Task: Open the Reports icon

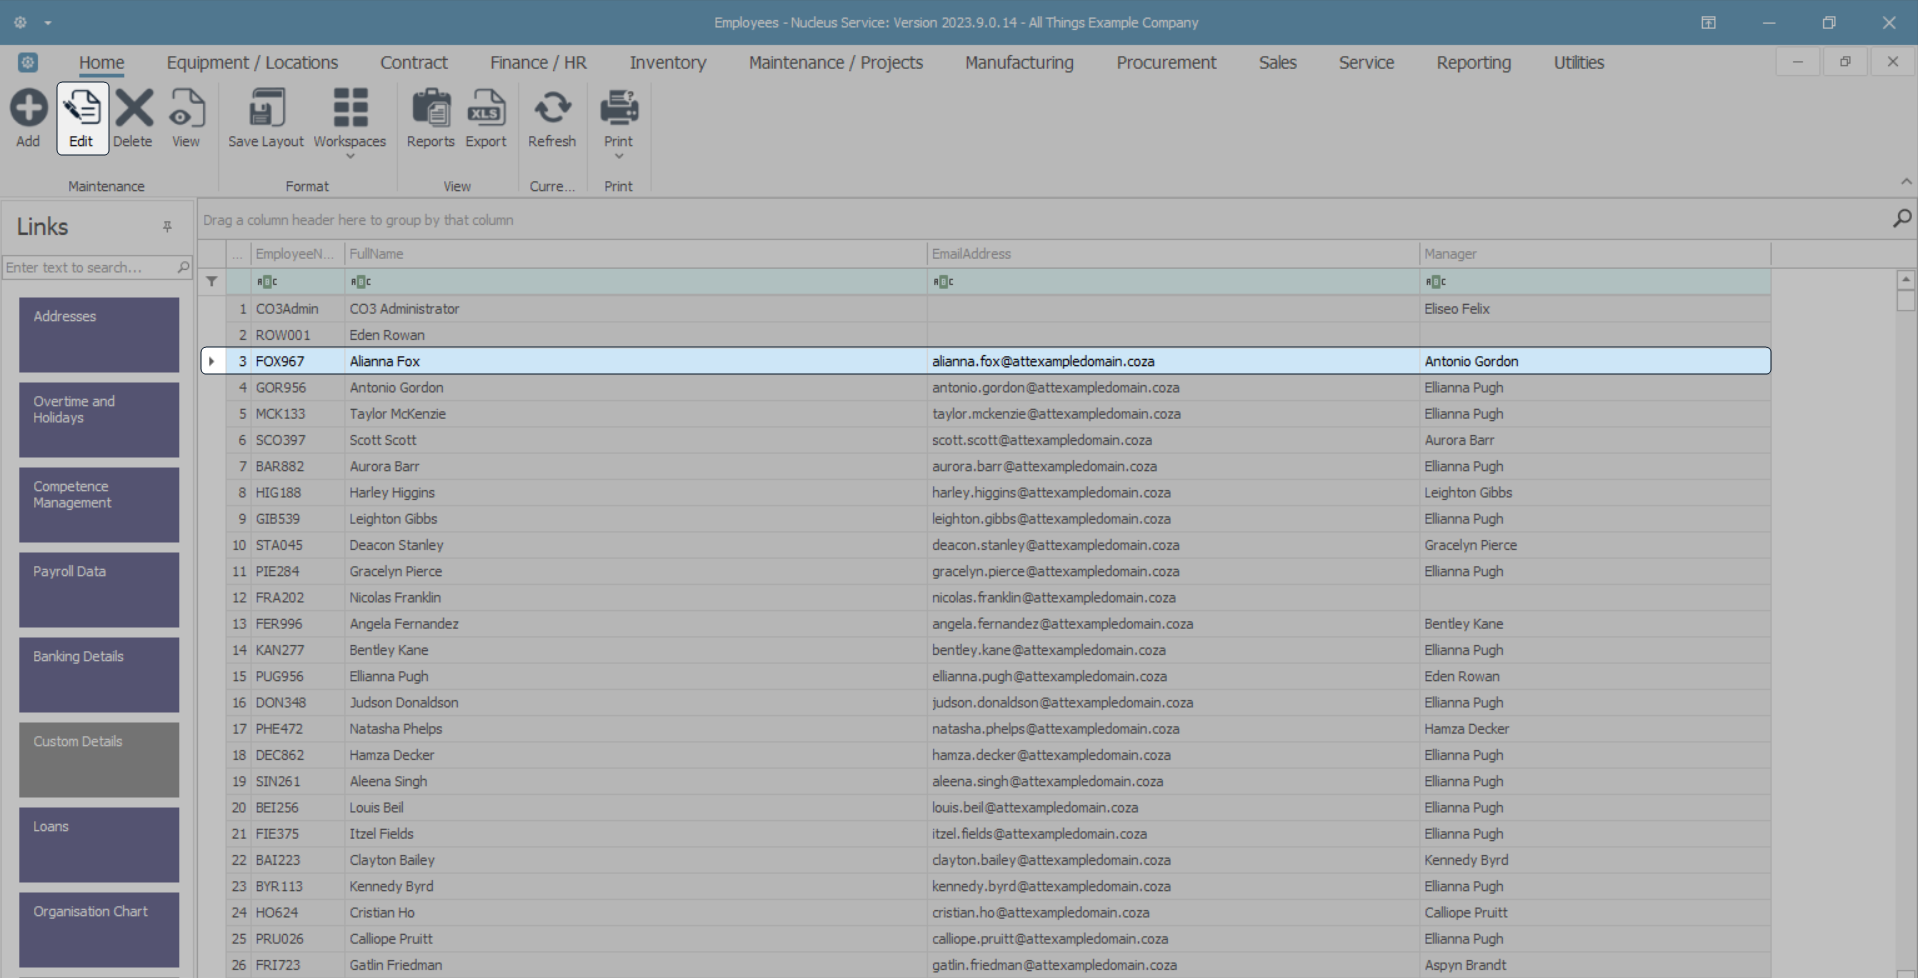Action: 431,108
